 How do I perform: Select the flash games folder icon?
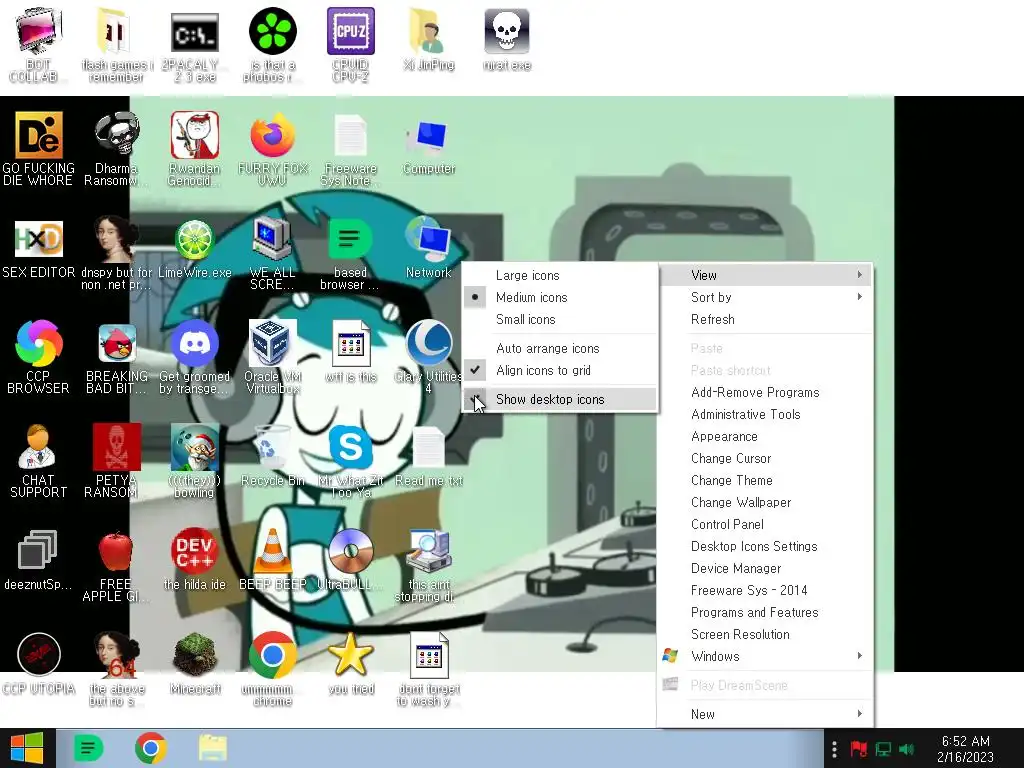116,31
